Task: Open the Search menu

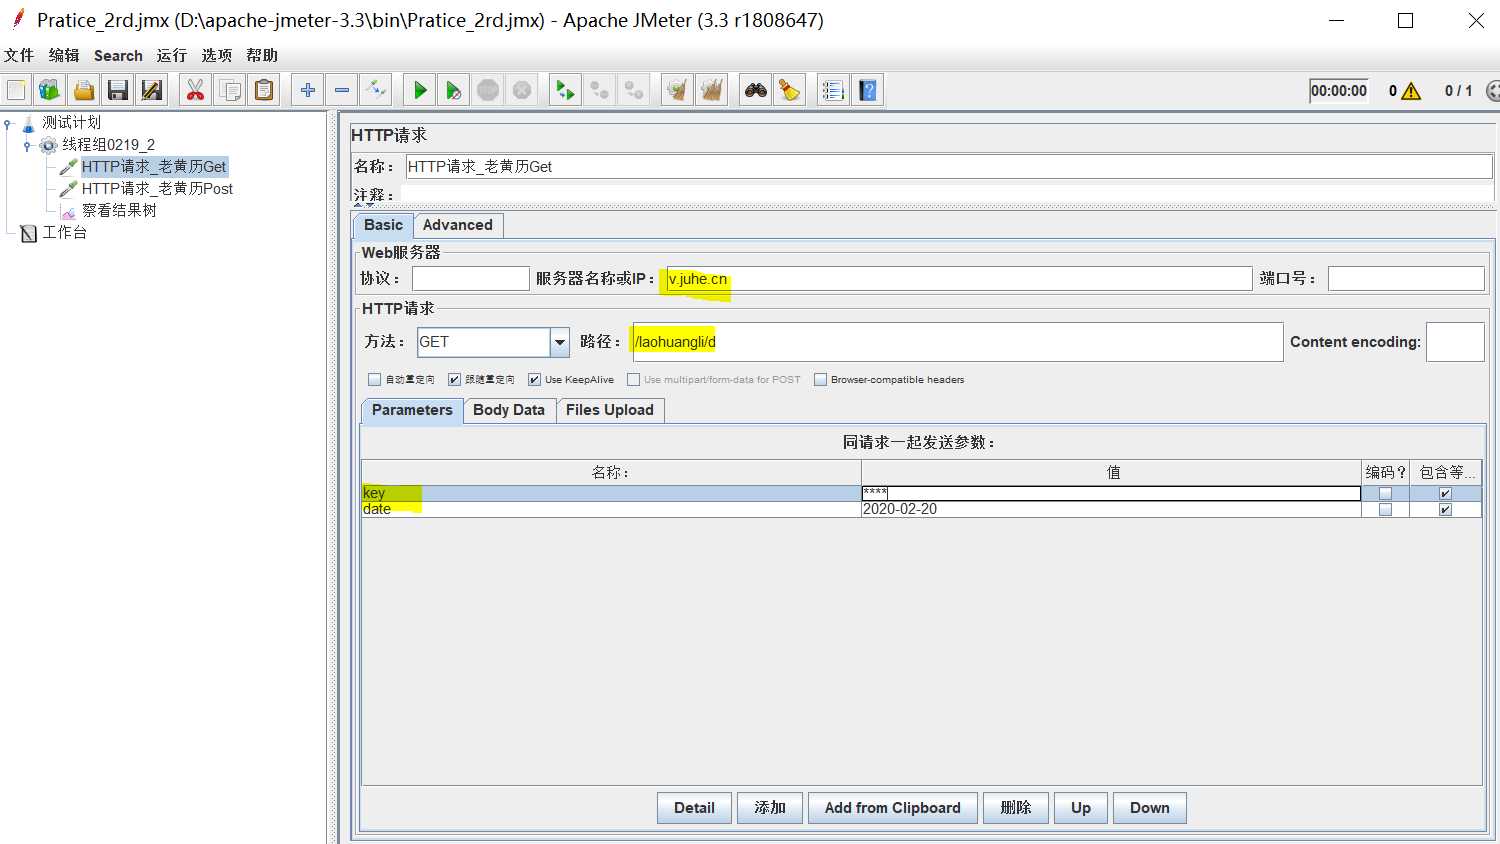Action: [x=118, y=55]
